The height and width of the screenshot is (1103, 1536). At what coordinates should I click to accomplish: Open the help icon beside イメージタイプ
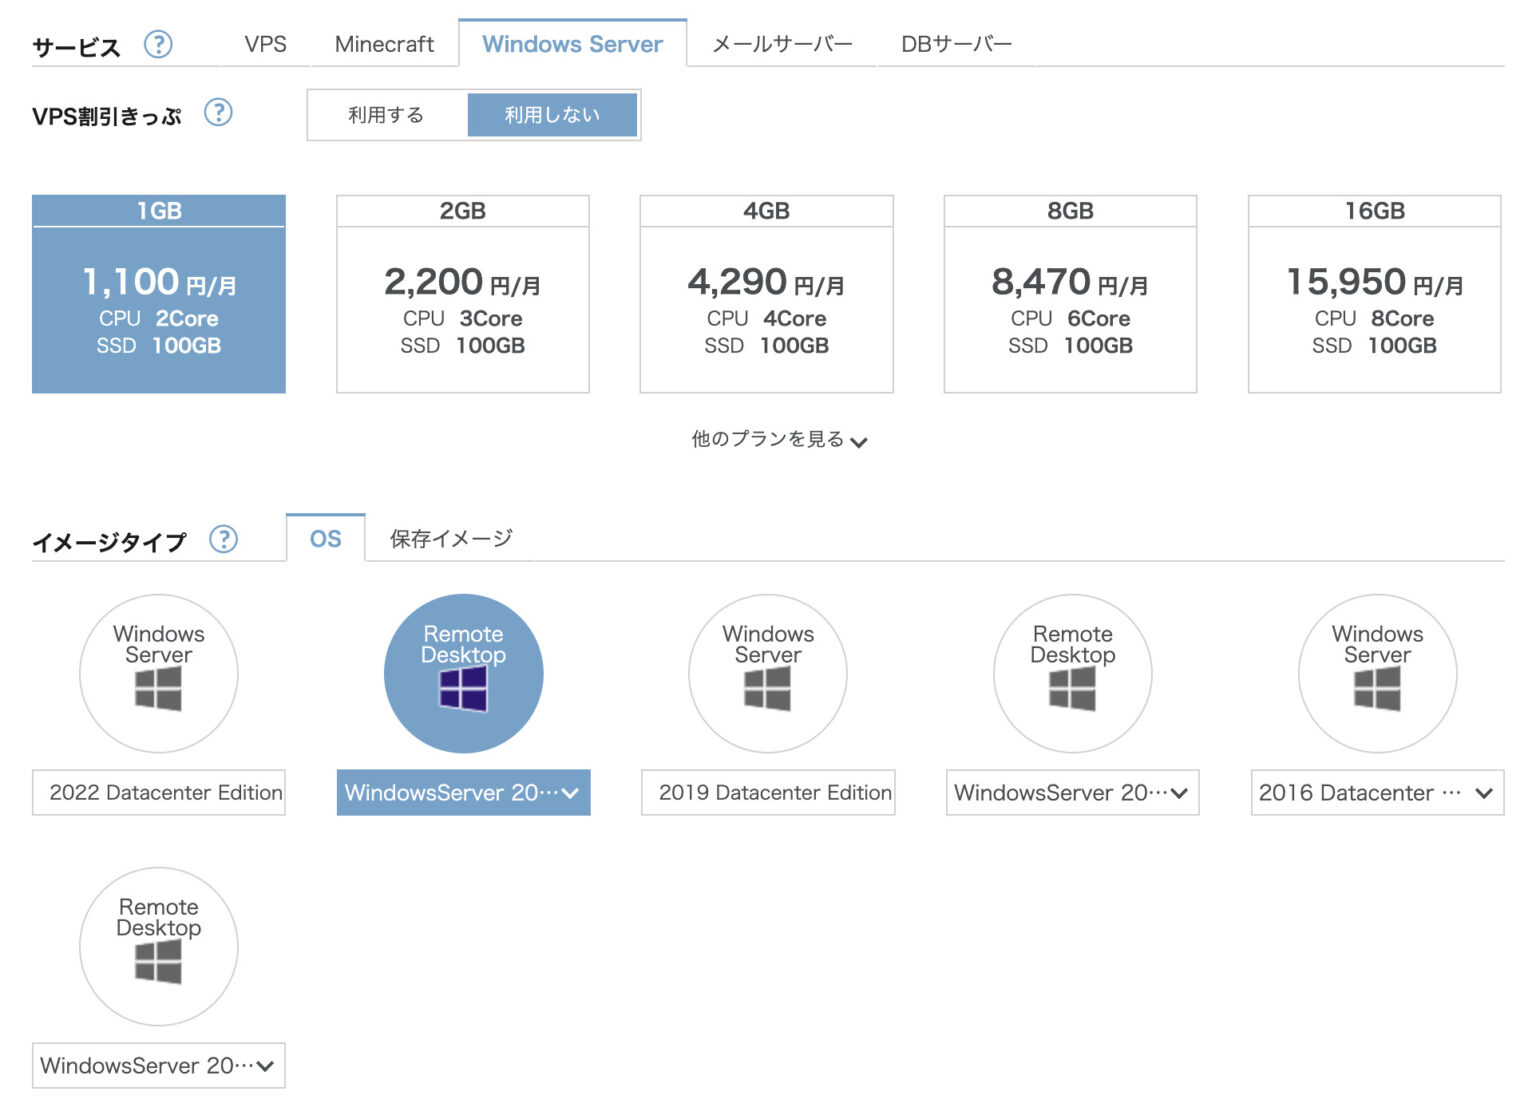click(224, 539)
